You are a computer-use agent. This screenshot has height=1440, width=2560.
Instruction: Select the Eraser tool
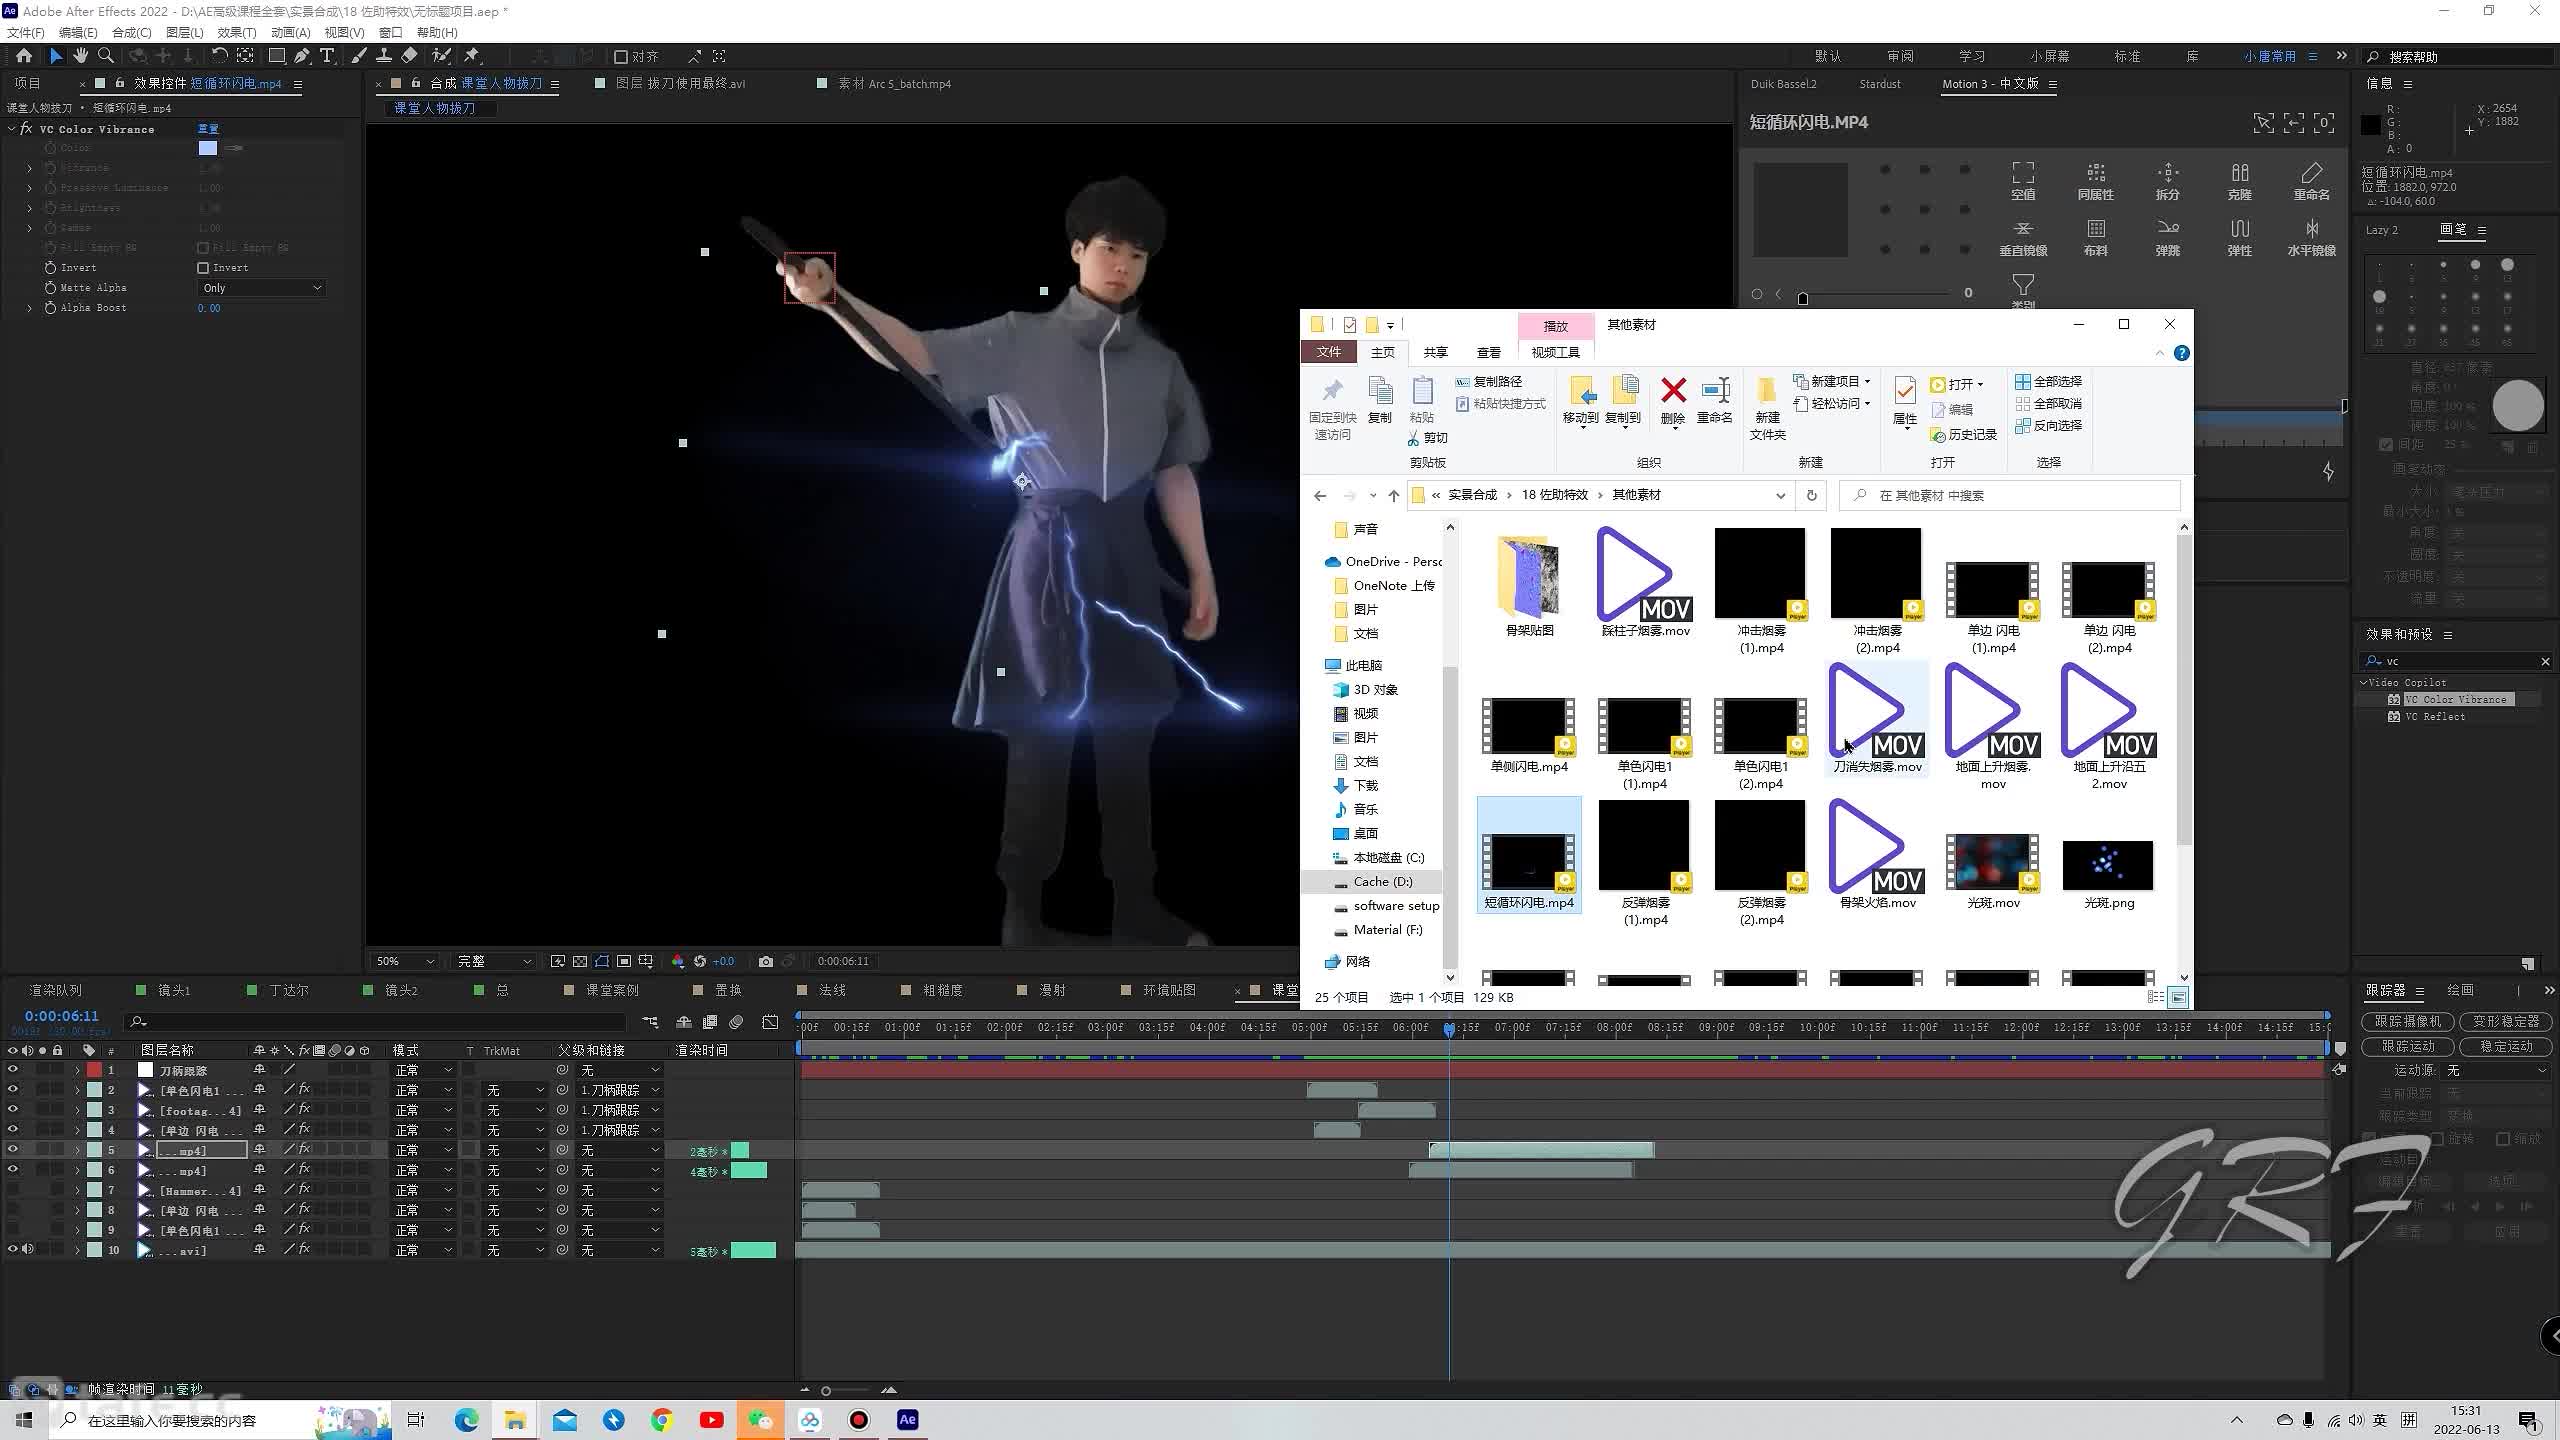[x=409, y=56]
